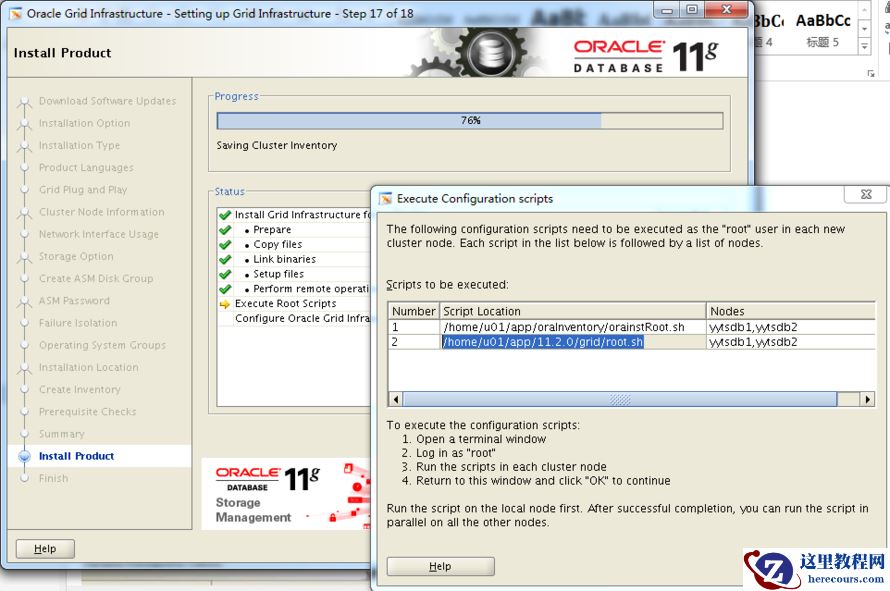Click Word styles gallery scroll-down arrow
The height and width of the screenshot is (591, 890).
coord(864,28)
